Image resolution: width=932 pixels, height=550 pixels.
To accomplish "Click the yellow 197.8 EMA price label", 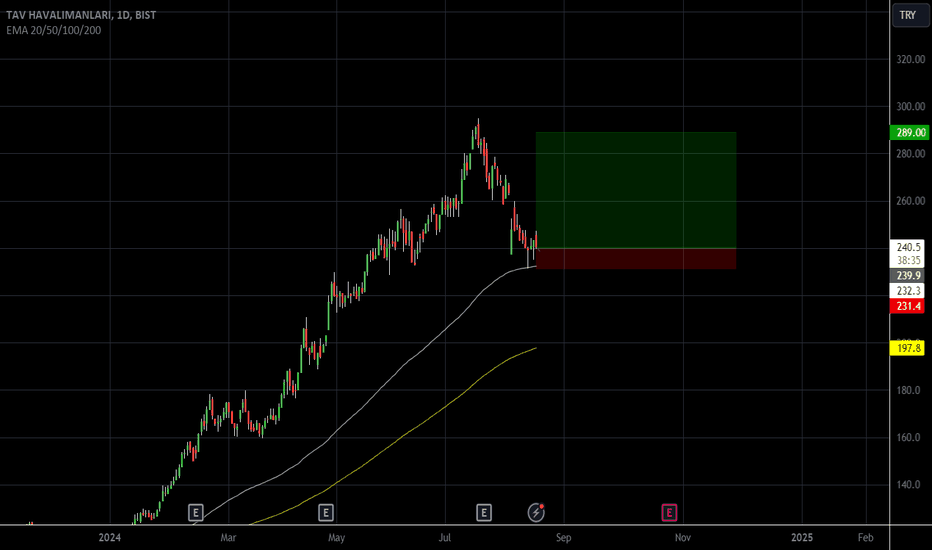I will [x=908, y=348].
